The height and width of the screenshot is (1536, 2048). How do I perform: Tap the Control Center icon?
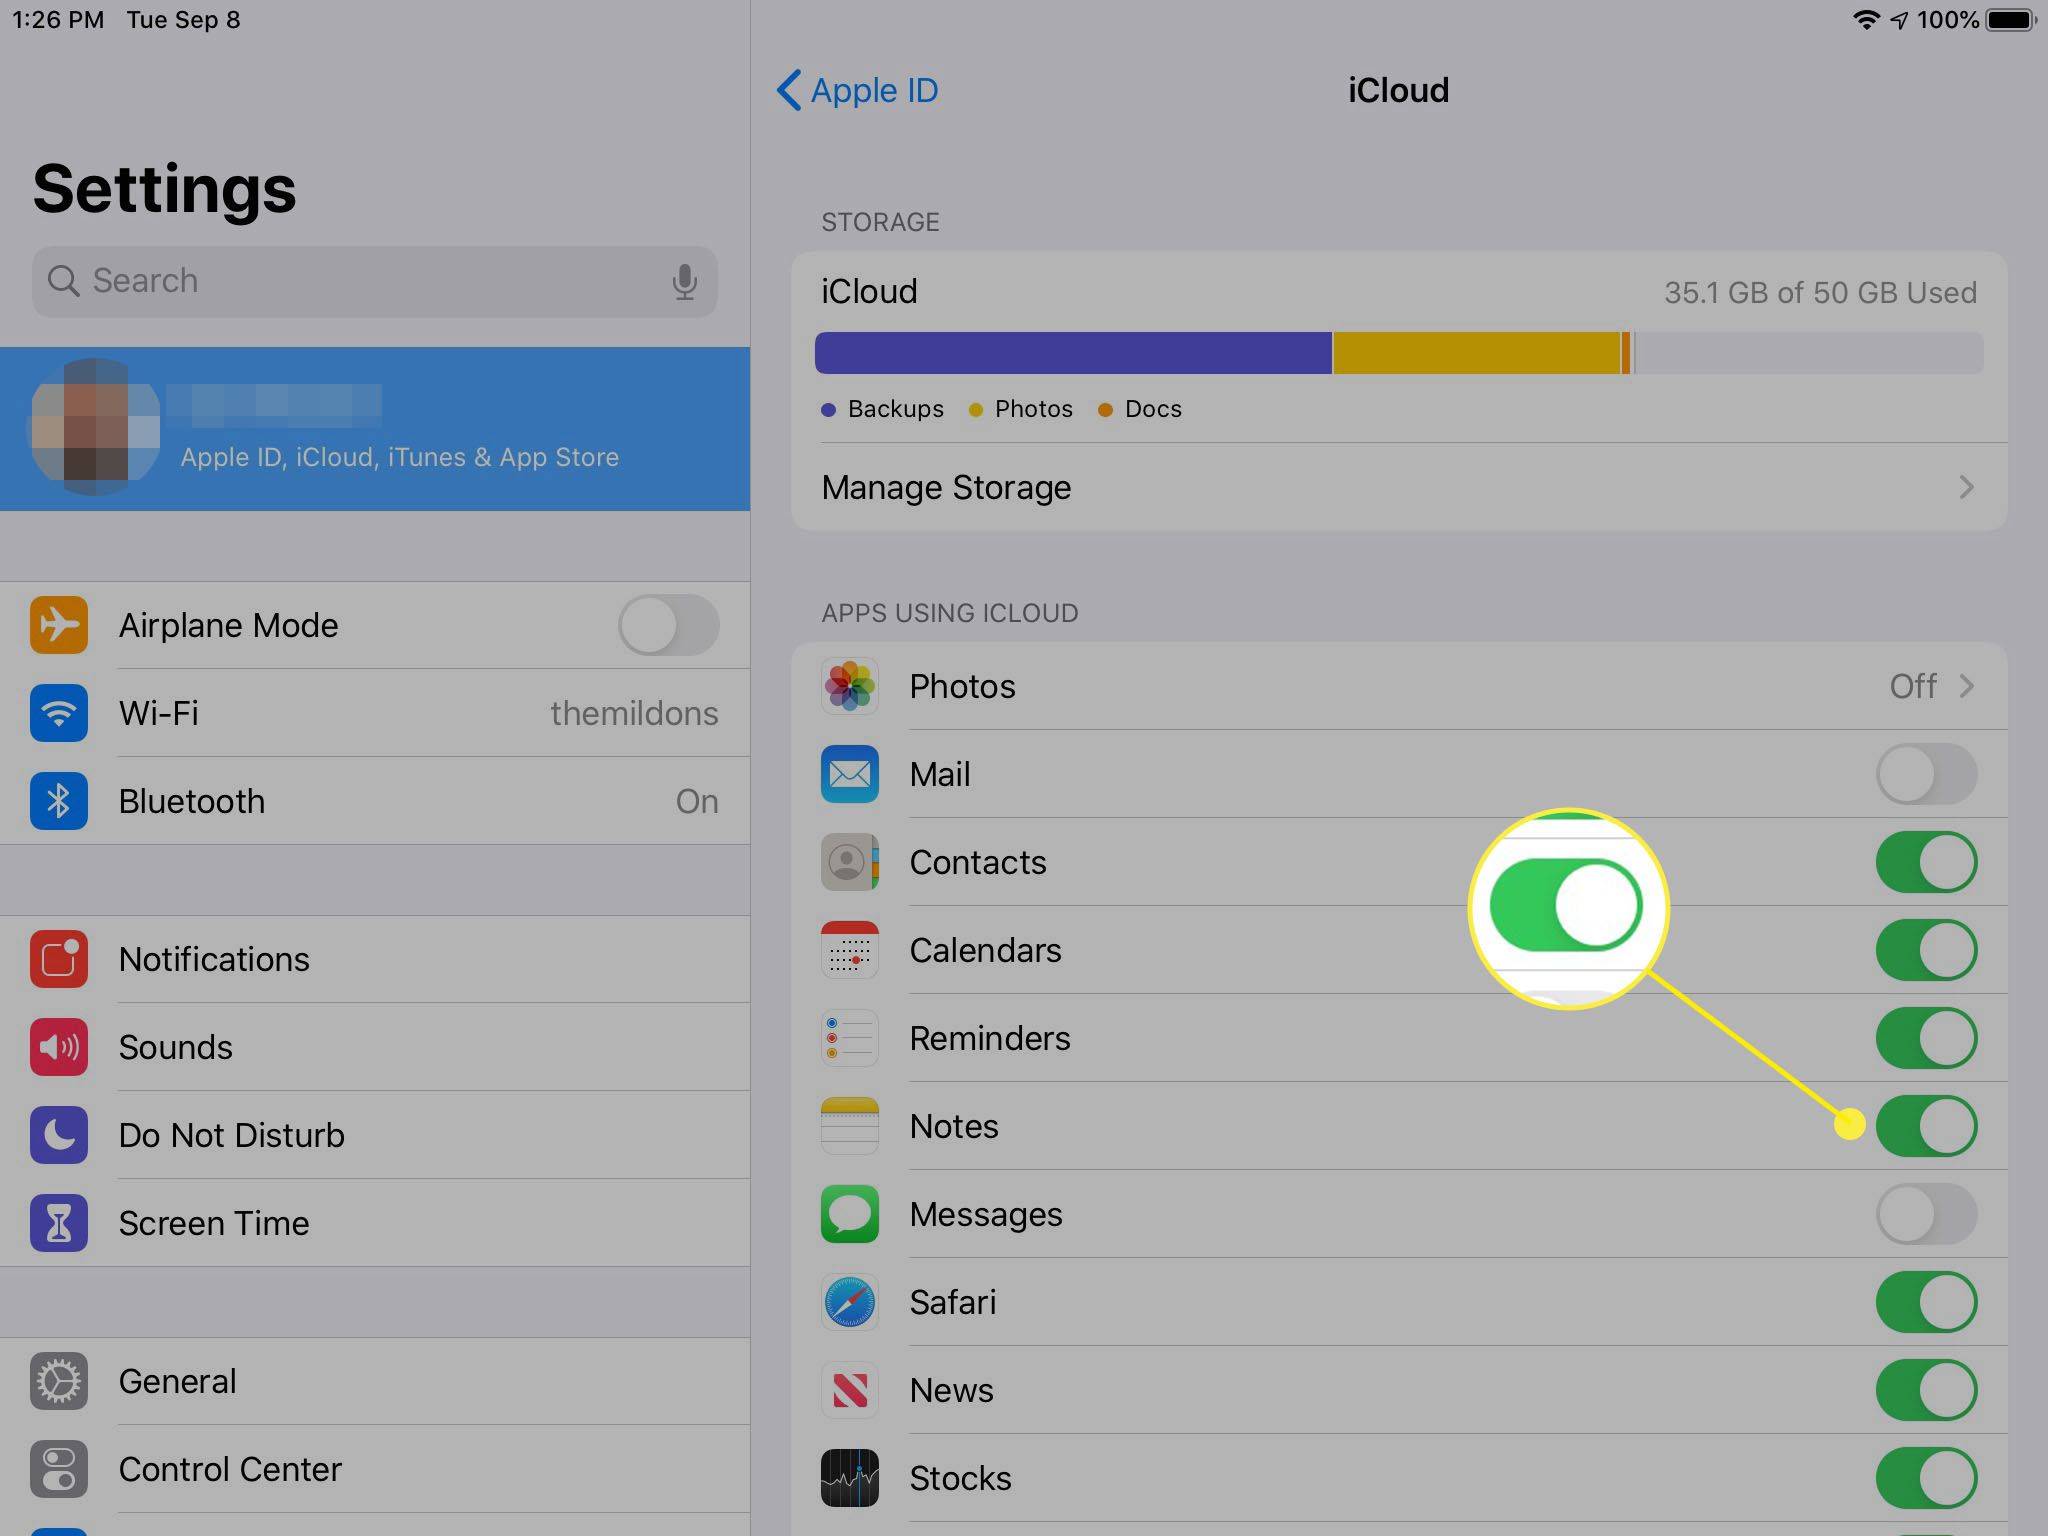tap(59, 1469)
